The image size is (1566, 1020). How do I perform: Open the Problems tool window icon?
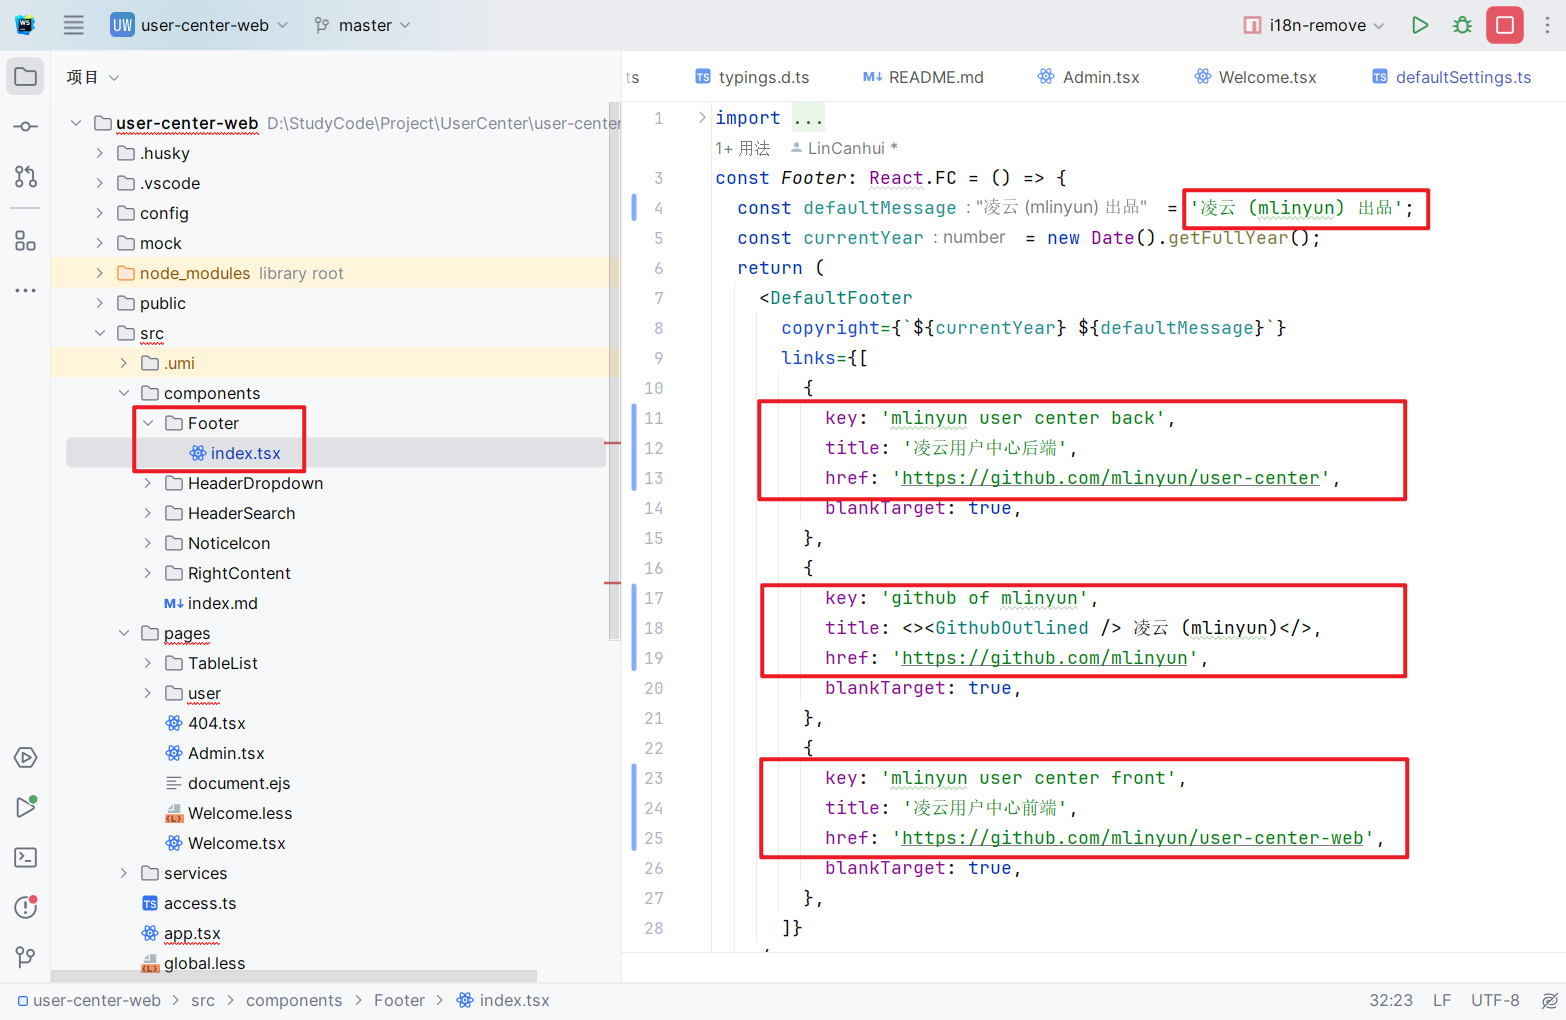(x=26, y=907)
